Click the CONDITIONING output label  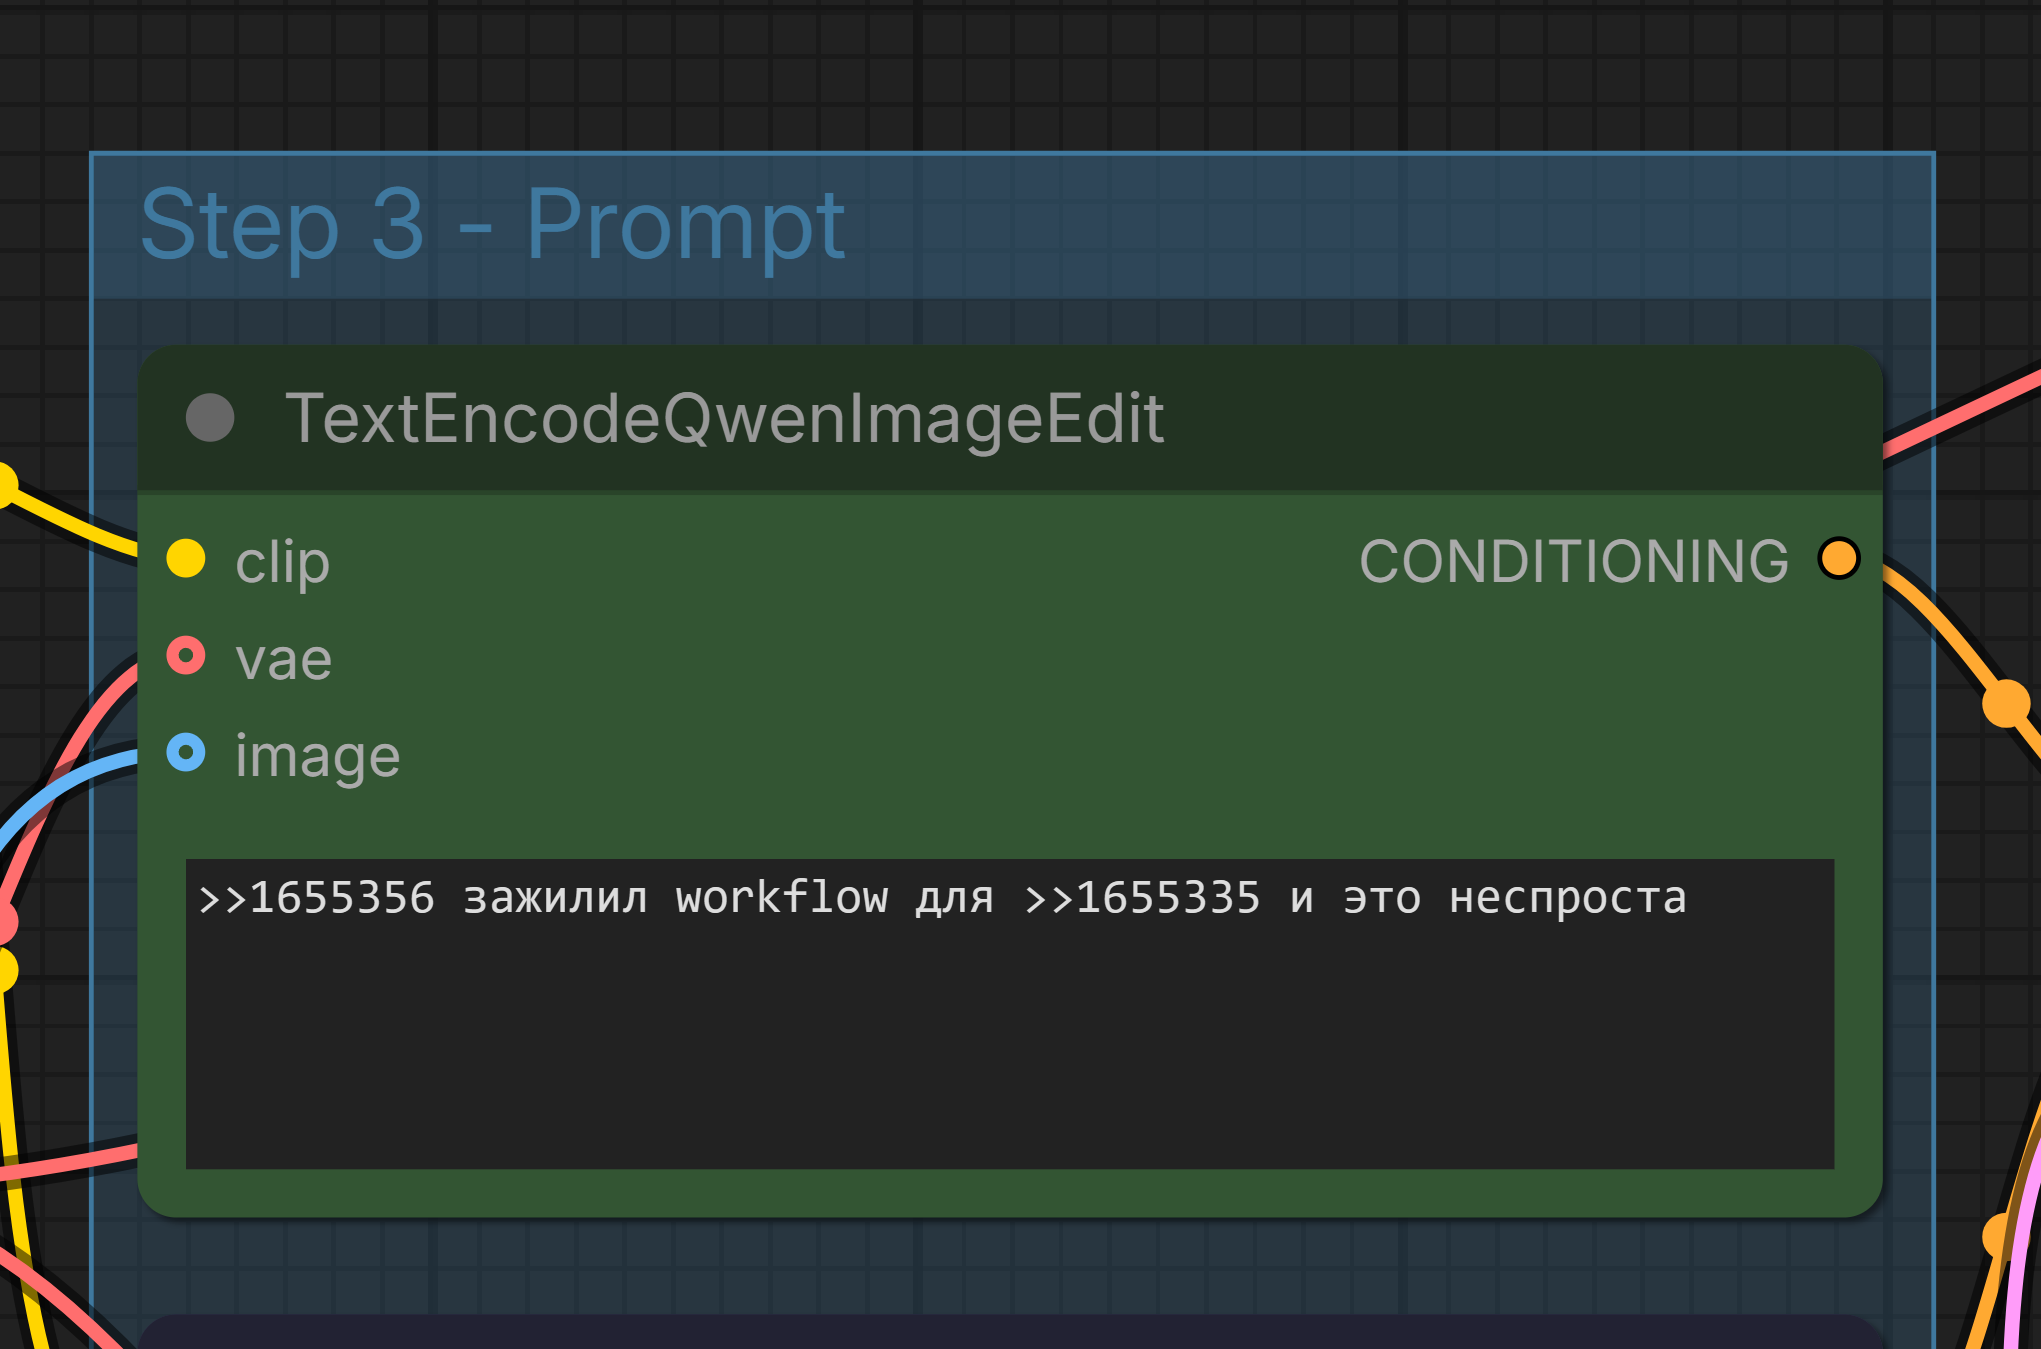[x=1574, y=561]
